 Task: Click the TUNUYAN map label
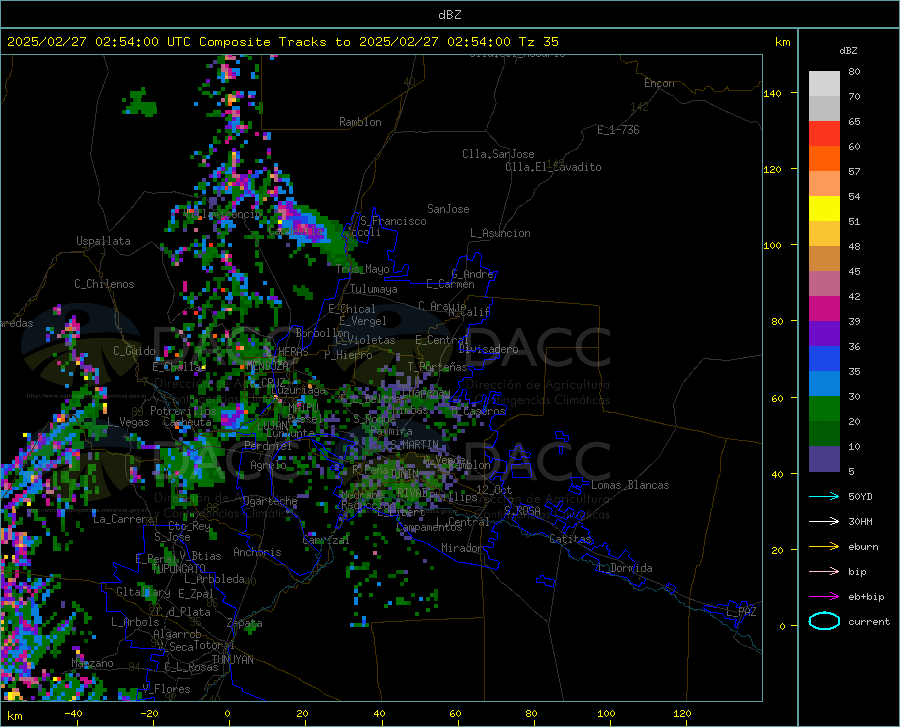232,660
